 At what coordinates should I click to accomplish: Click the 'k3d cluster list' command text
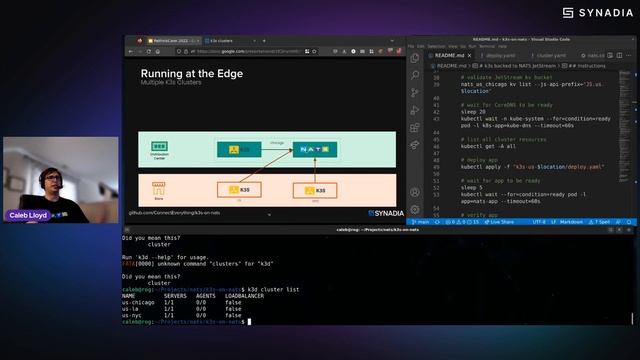pyautogui.click(x=273, y=289)
